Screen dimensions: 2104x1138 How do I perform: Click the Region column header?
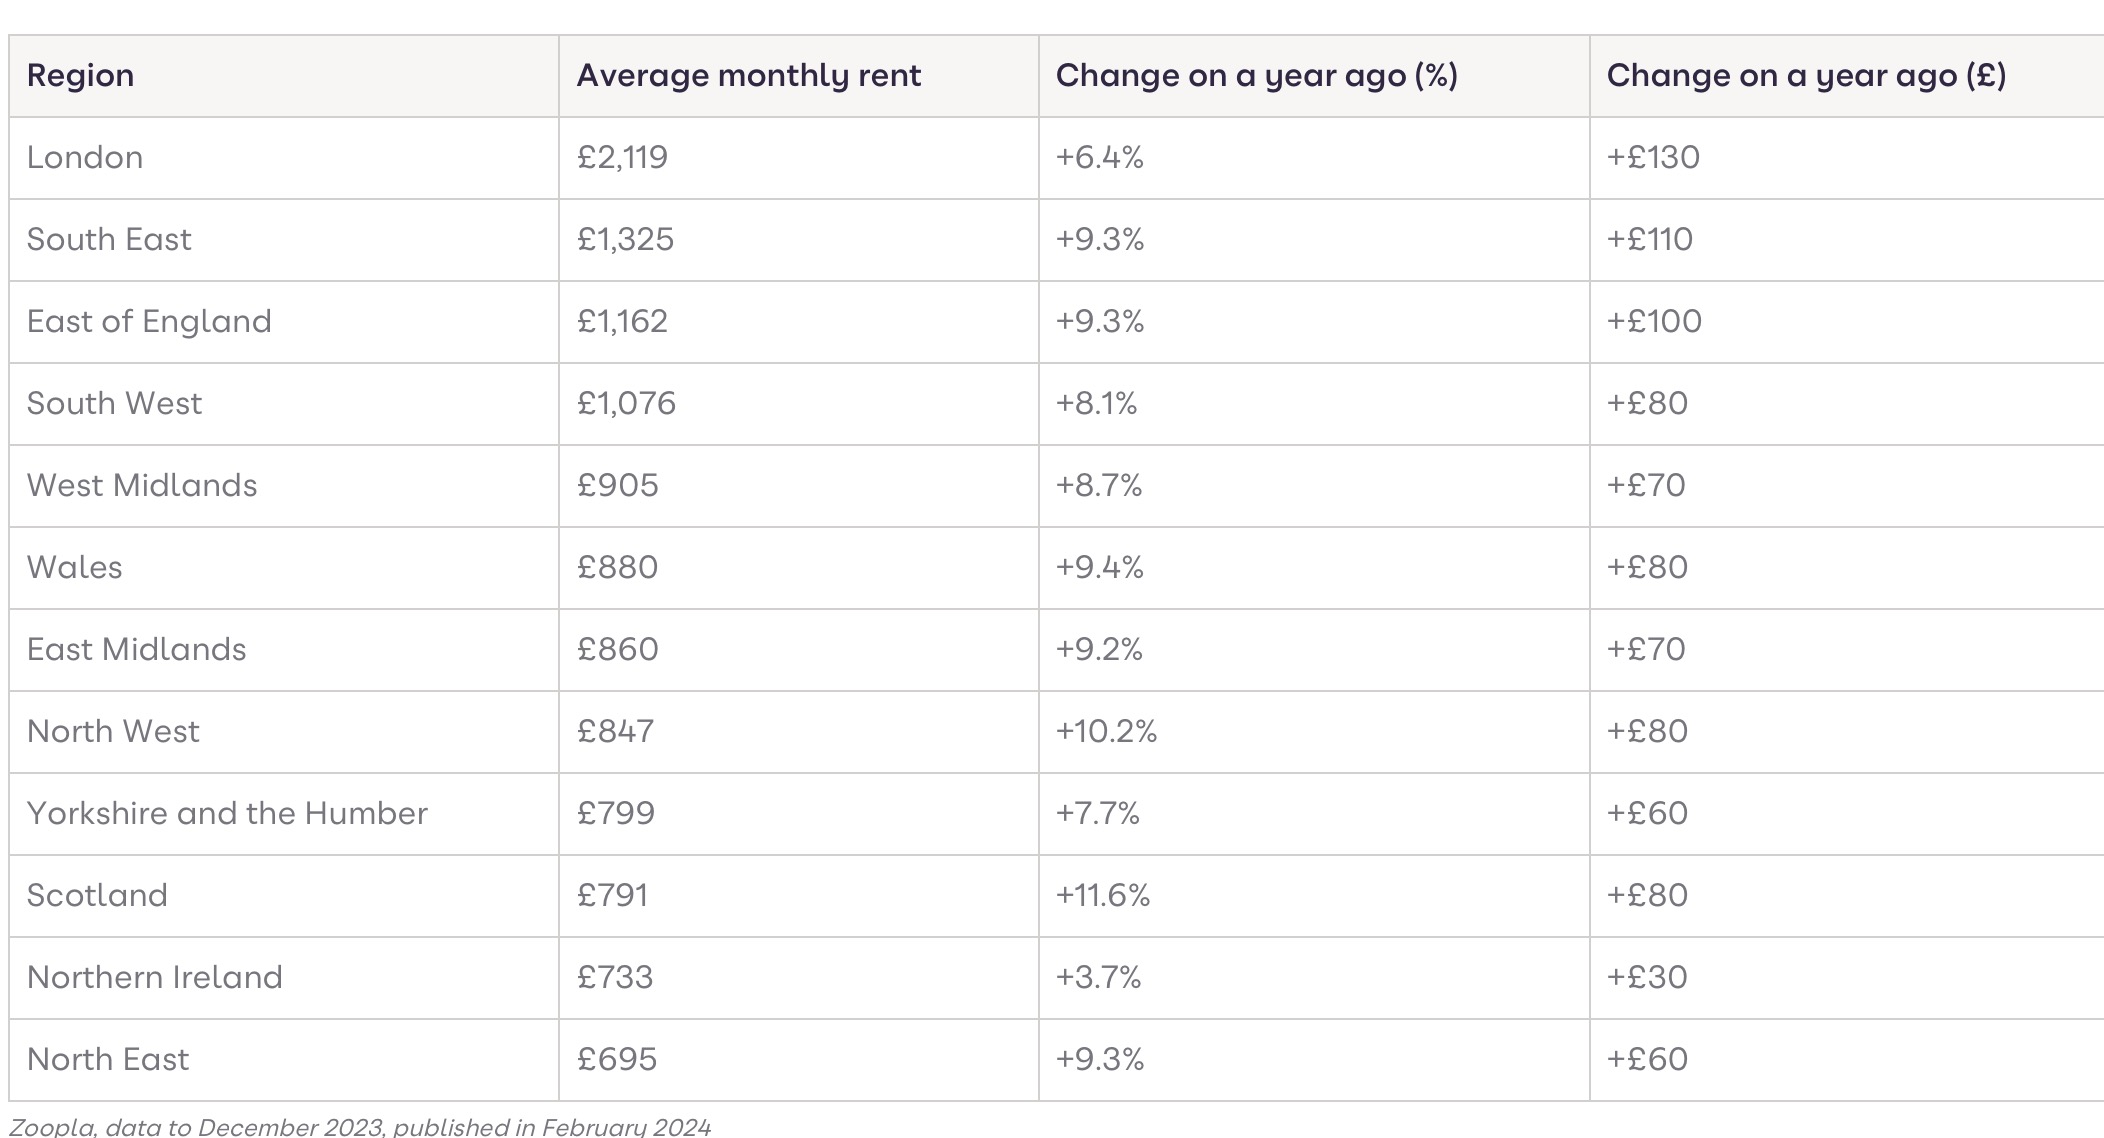point(80,76)
